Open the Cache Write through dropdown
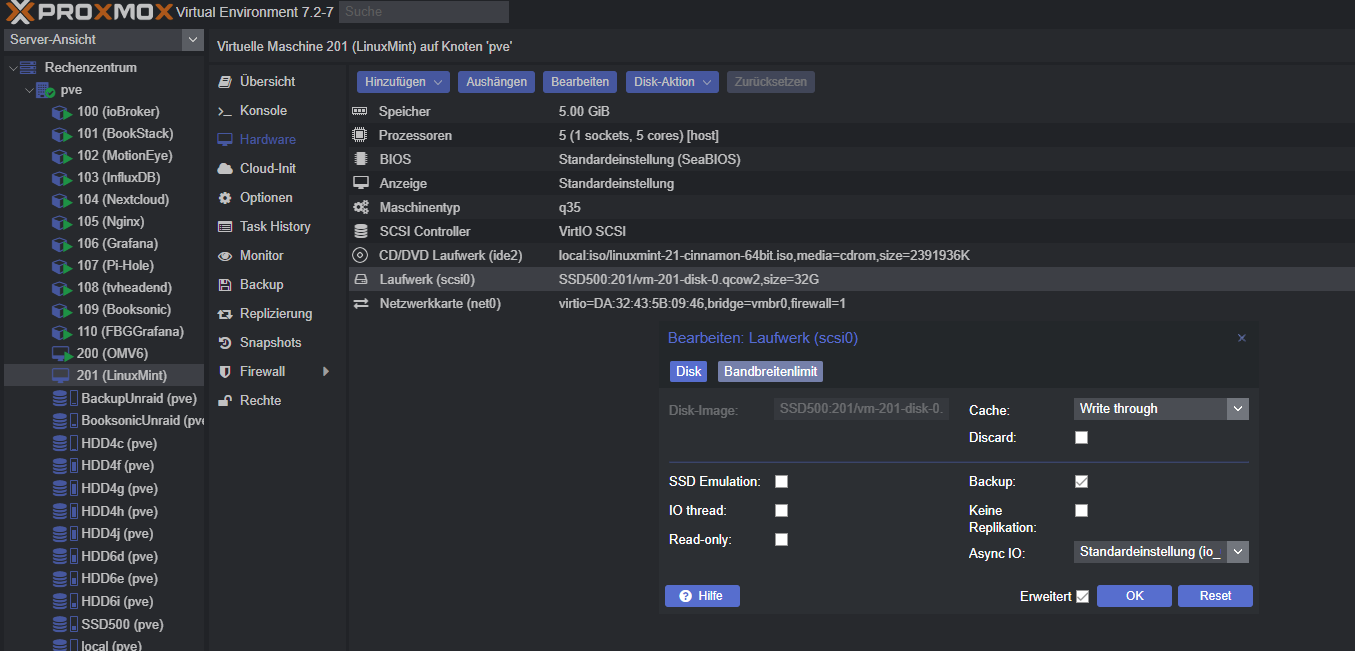This screenshot has height=651, width=1355. (x=1238, y=408)
